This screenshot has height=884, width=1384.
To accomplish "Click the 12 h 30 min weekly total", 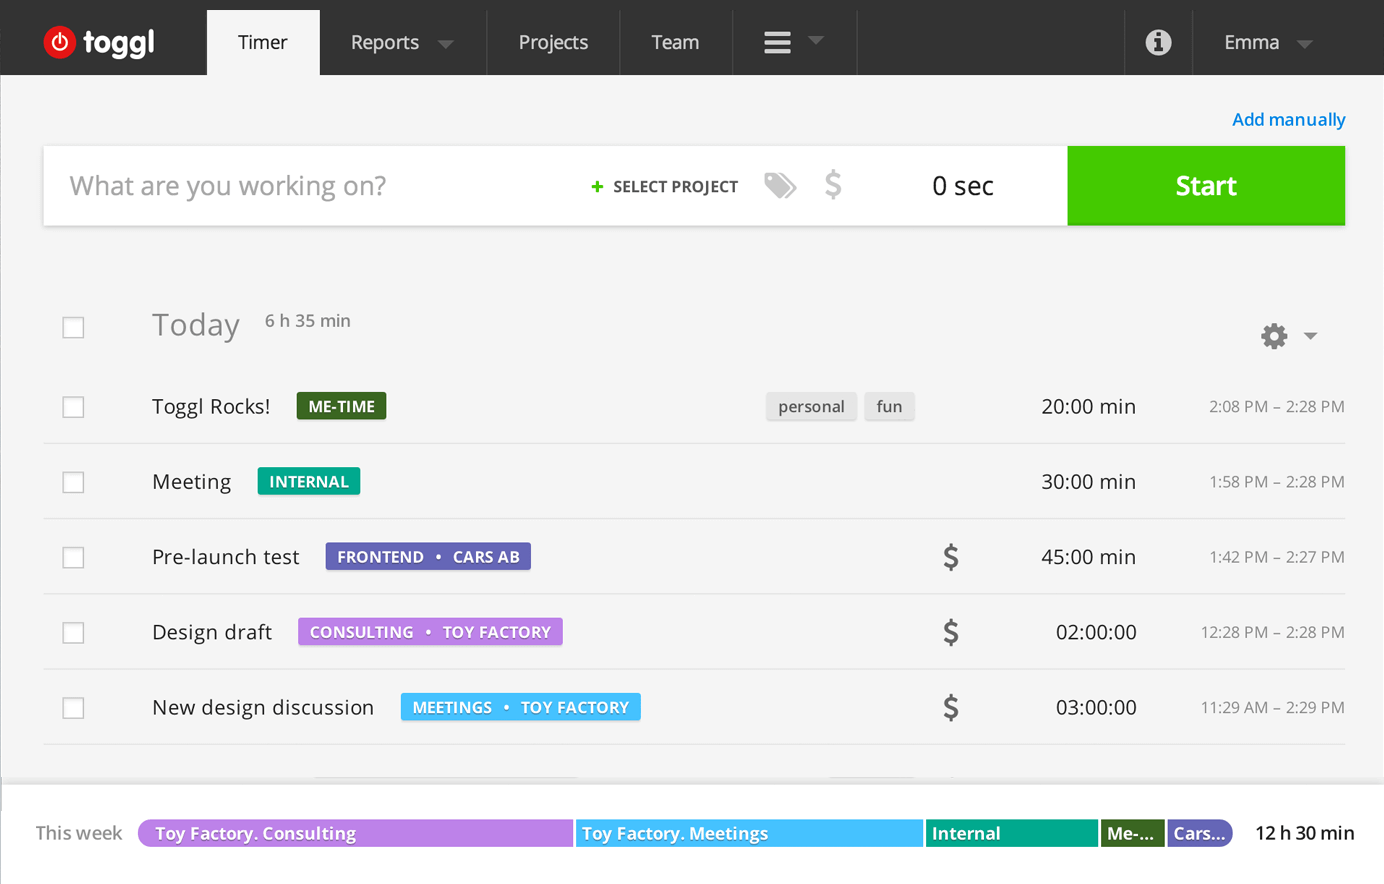I will point(1304,833).
